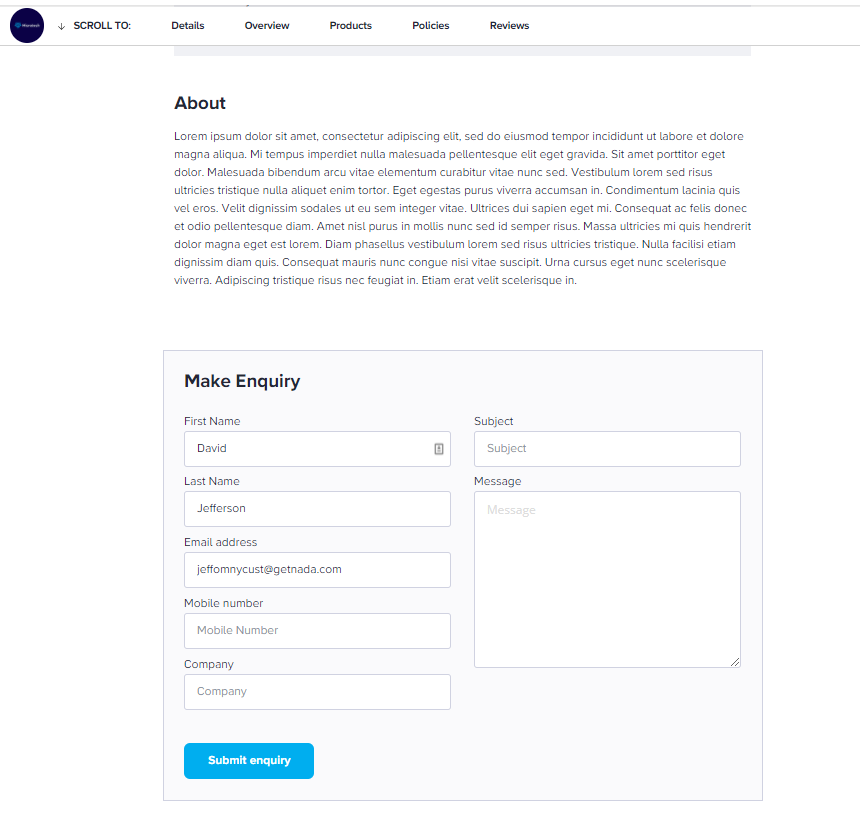Viewport: 860px width, 840px height.
Task: Navigate to the Reviews section
Action: [509, 26]
